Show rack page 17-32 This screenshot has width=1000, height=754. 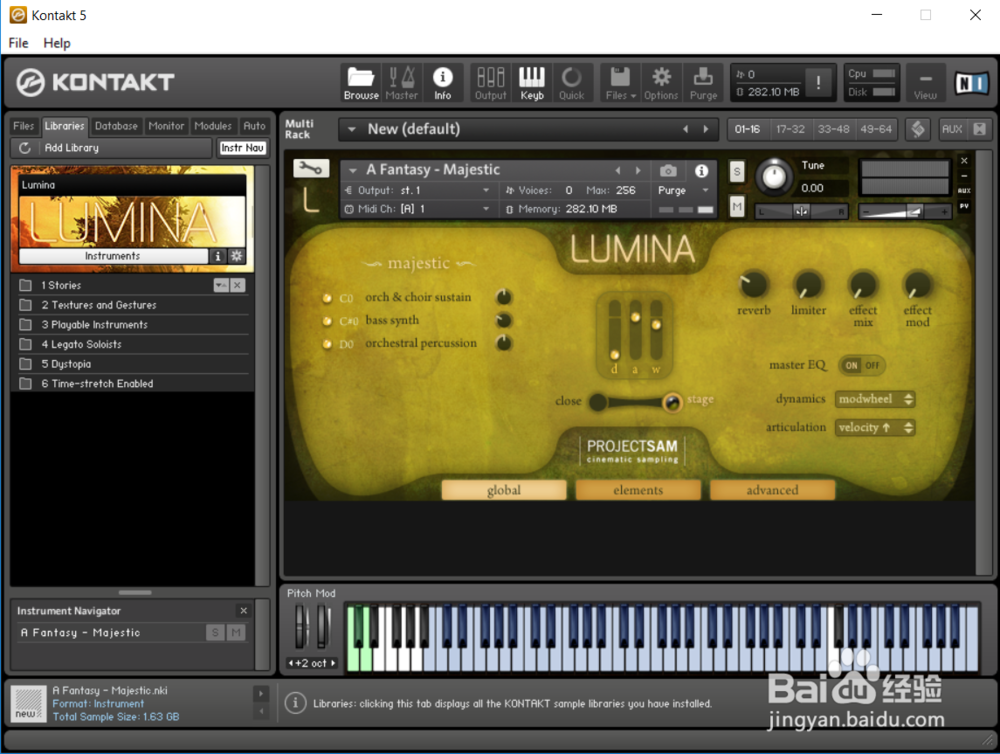tap(790, 129)
